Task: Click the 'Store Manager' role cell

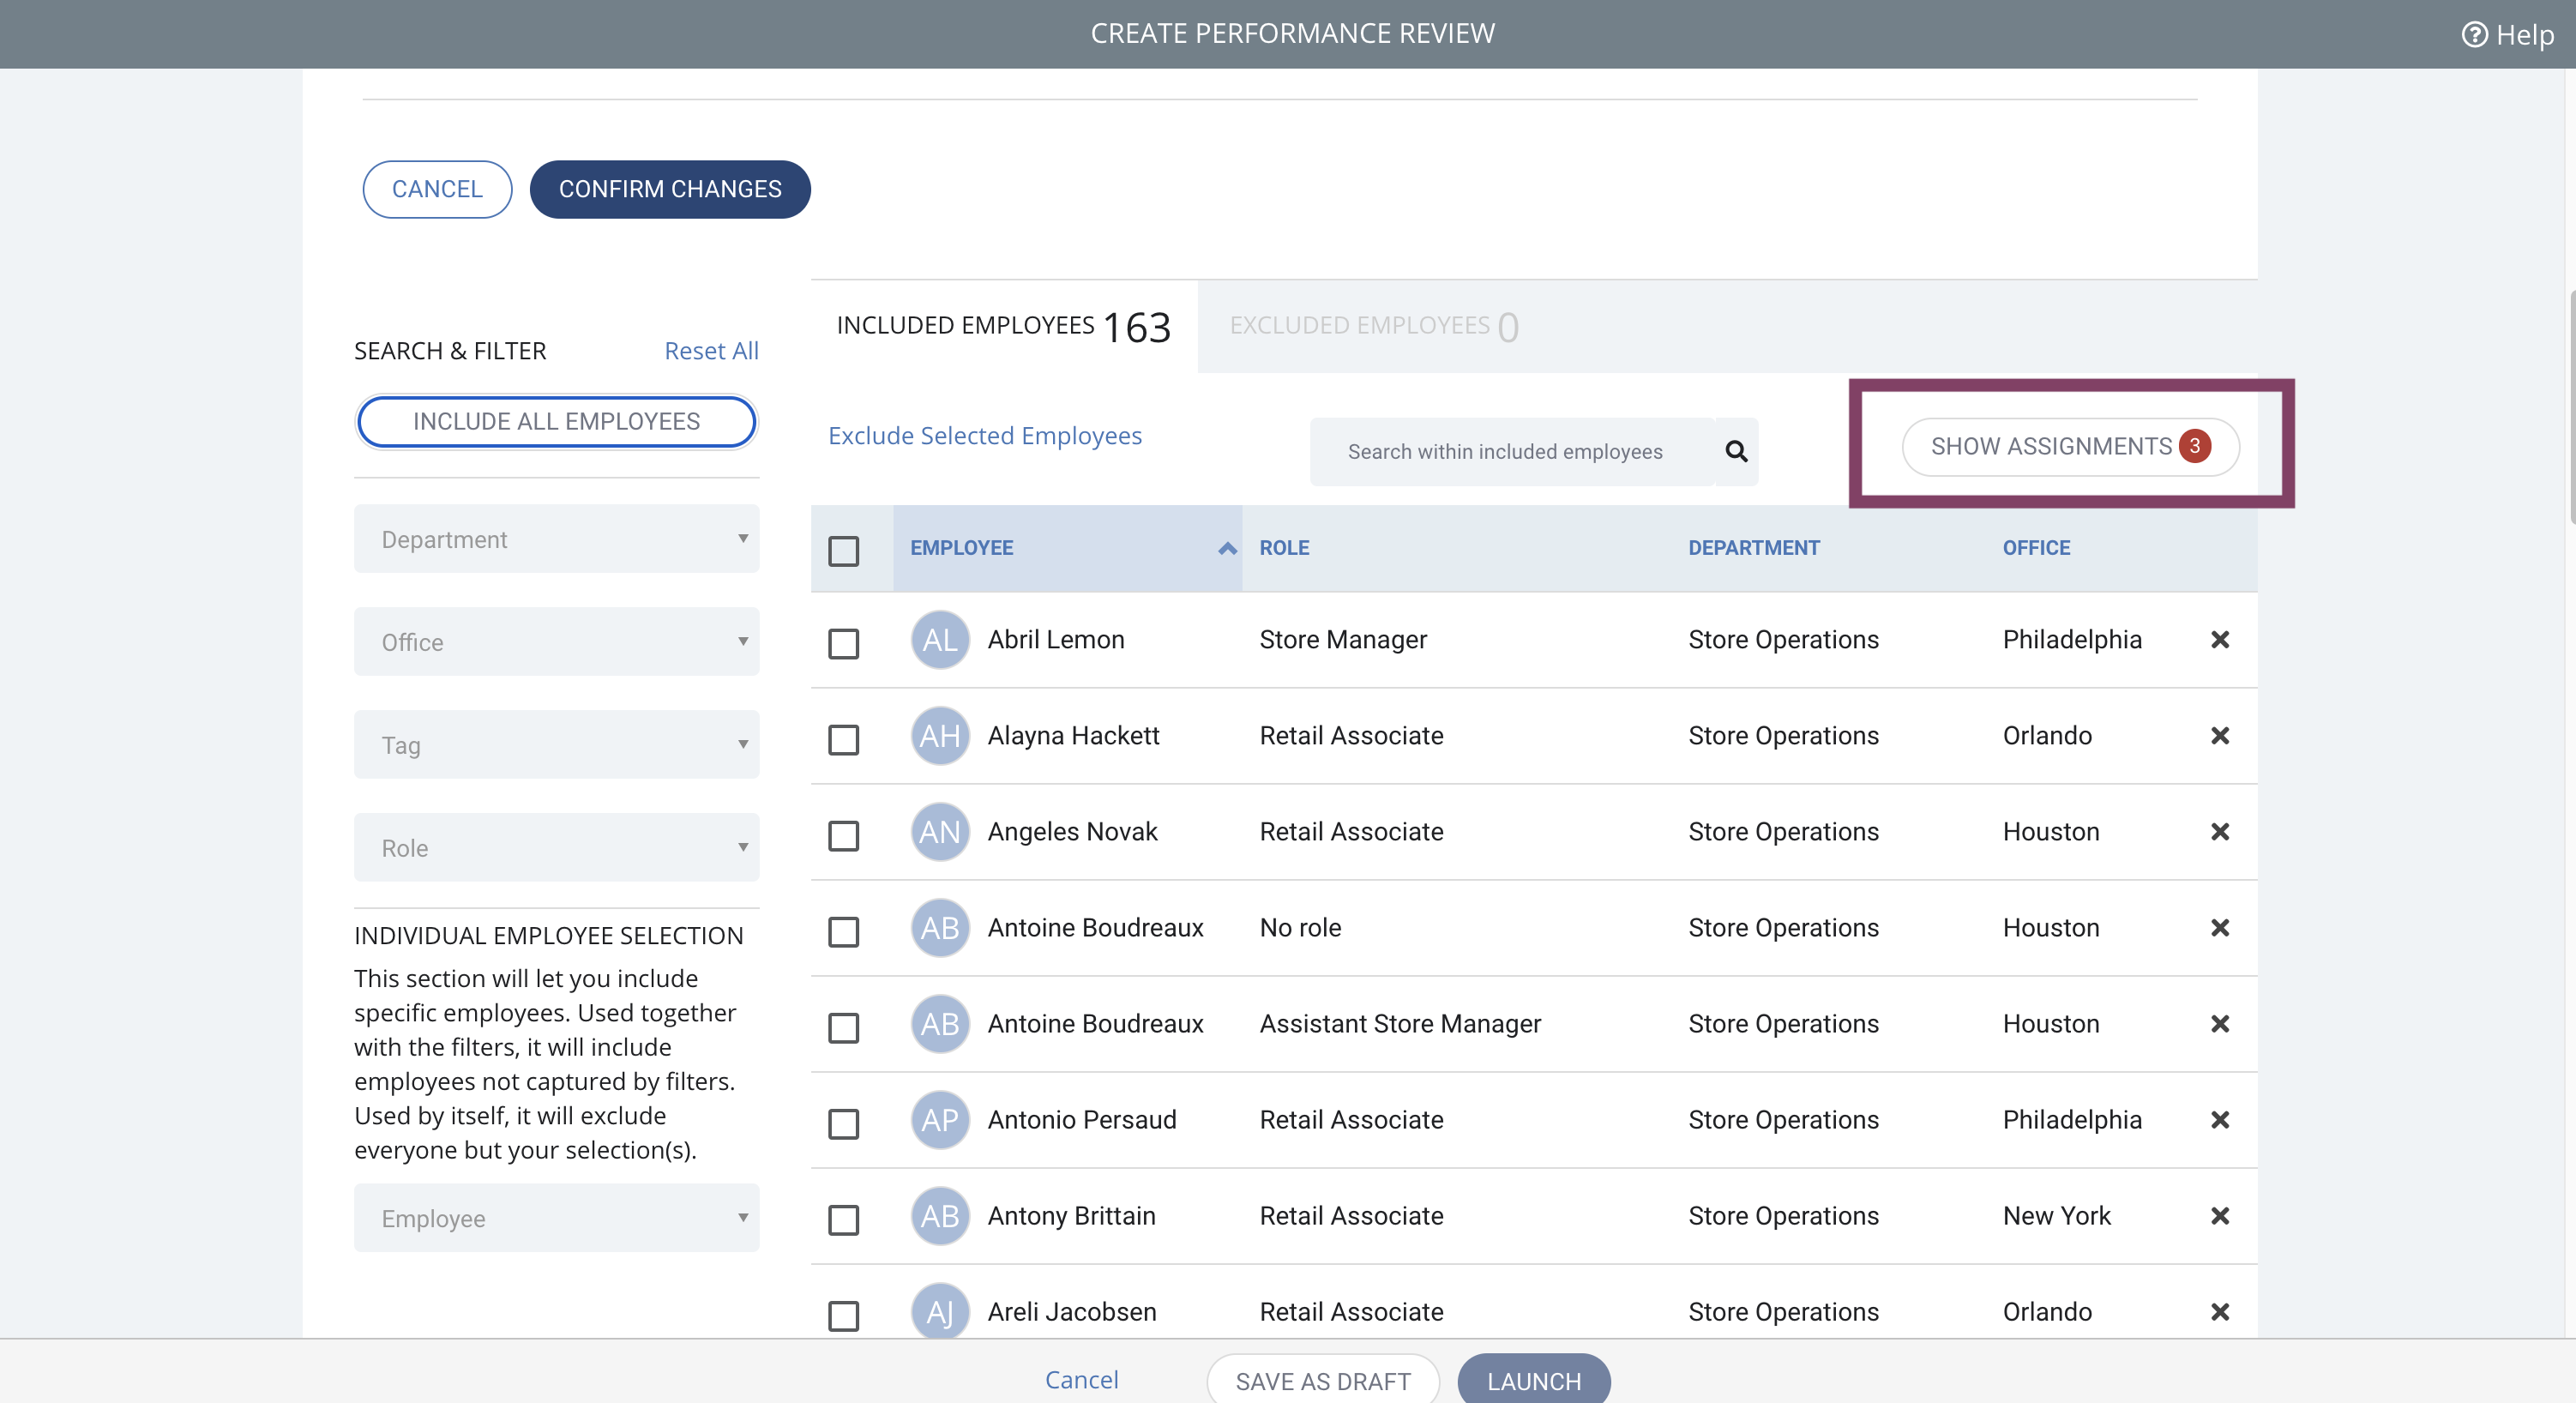Action: pos(1343,640)
